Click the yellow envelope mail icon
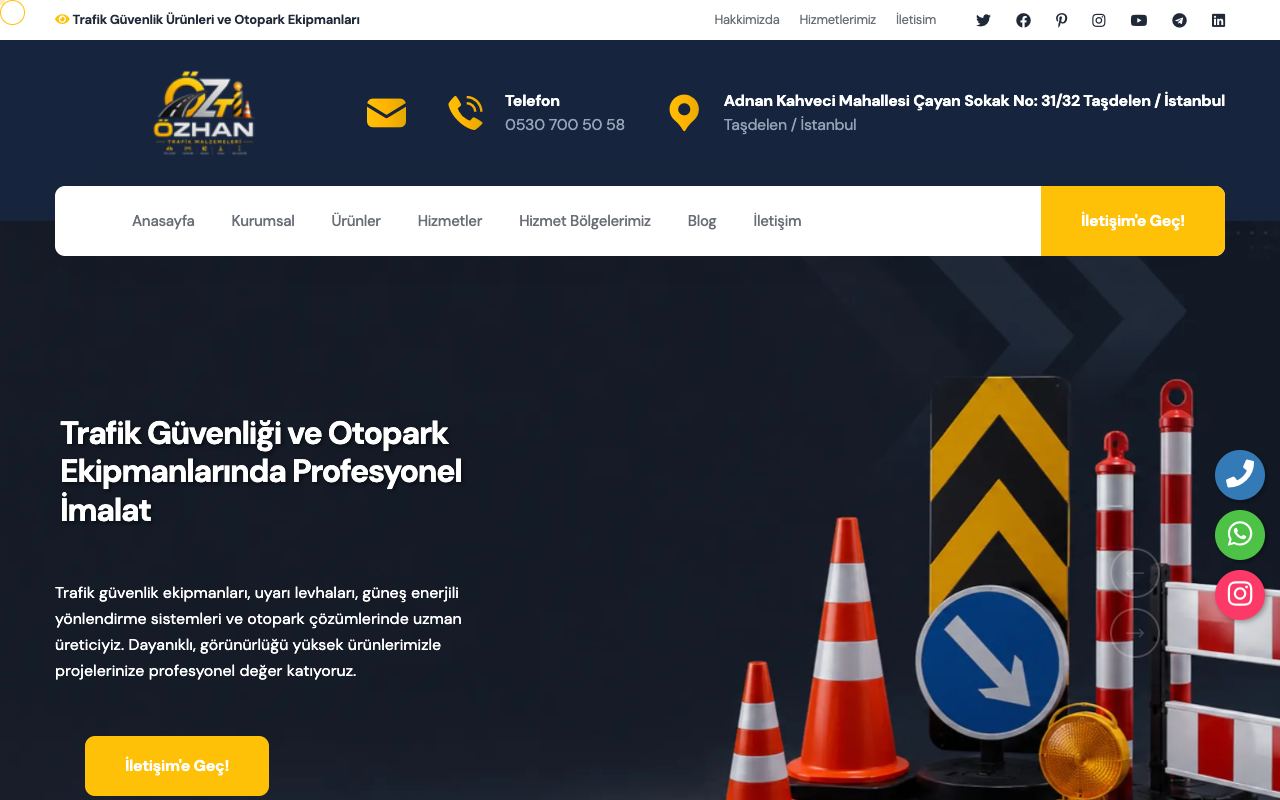 coord(386,113)
